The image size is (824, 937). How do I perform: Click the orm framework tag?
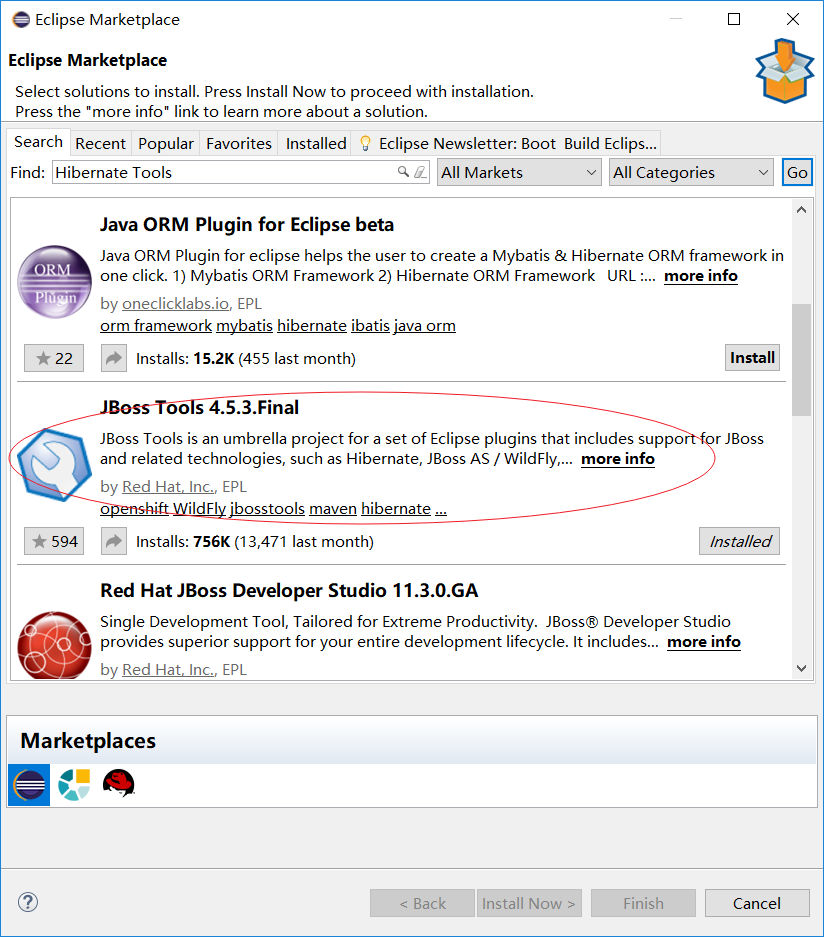pyautogui.click(x=156, y=326)
